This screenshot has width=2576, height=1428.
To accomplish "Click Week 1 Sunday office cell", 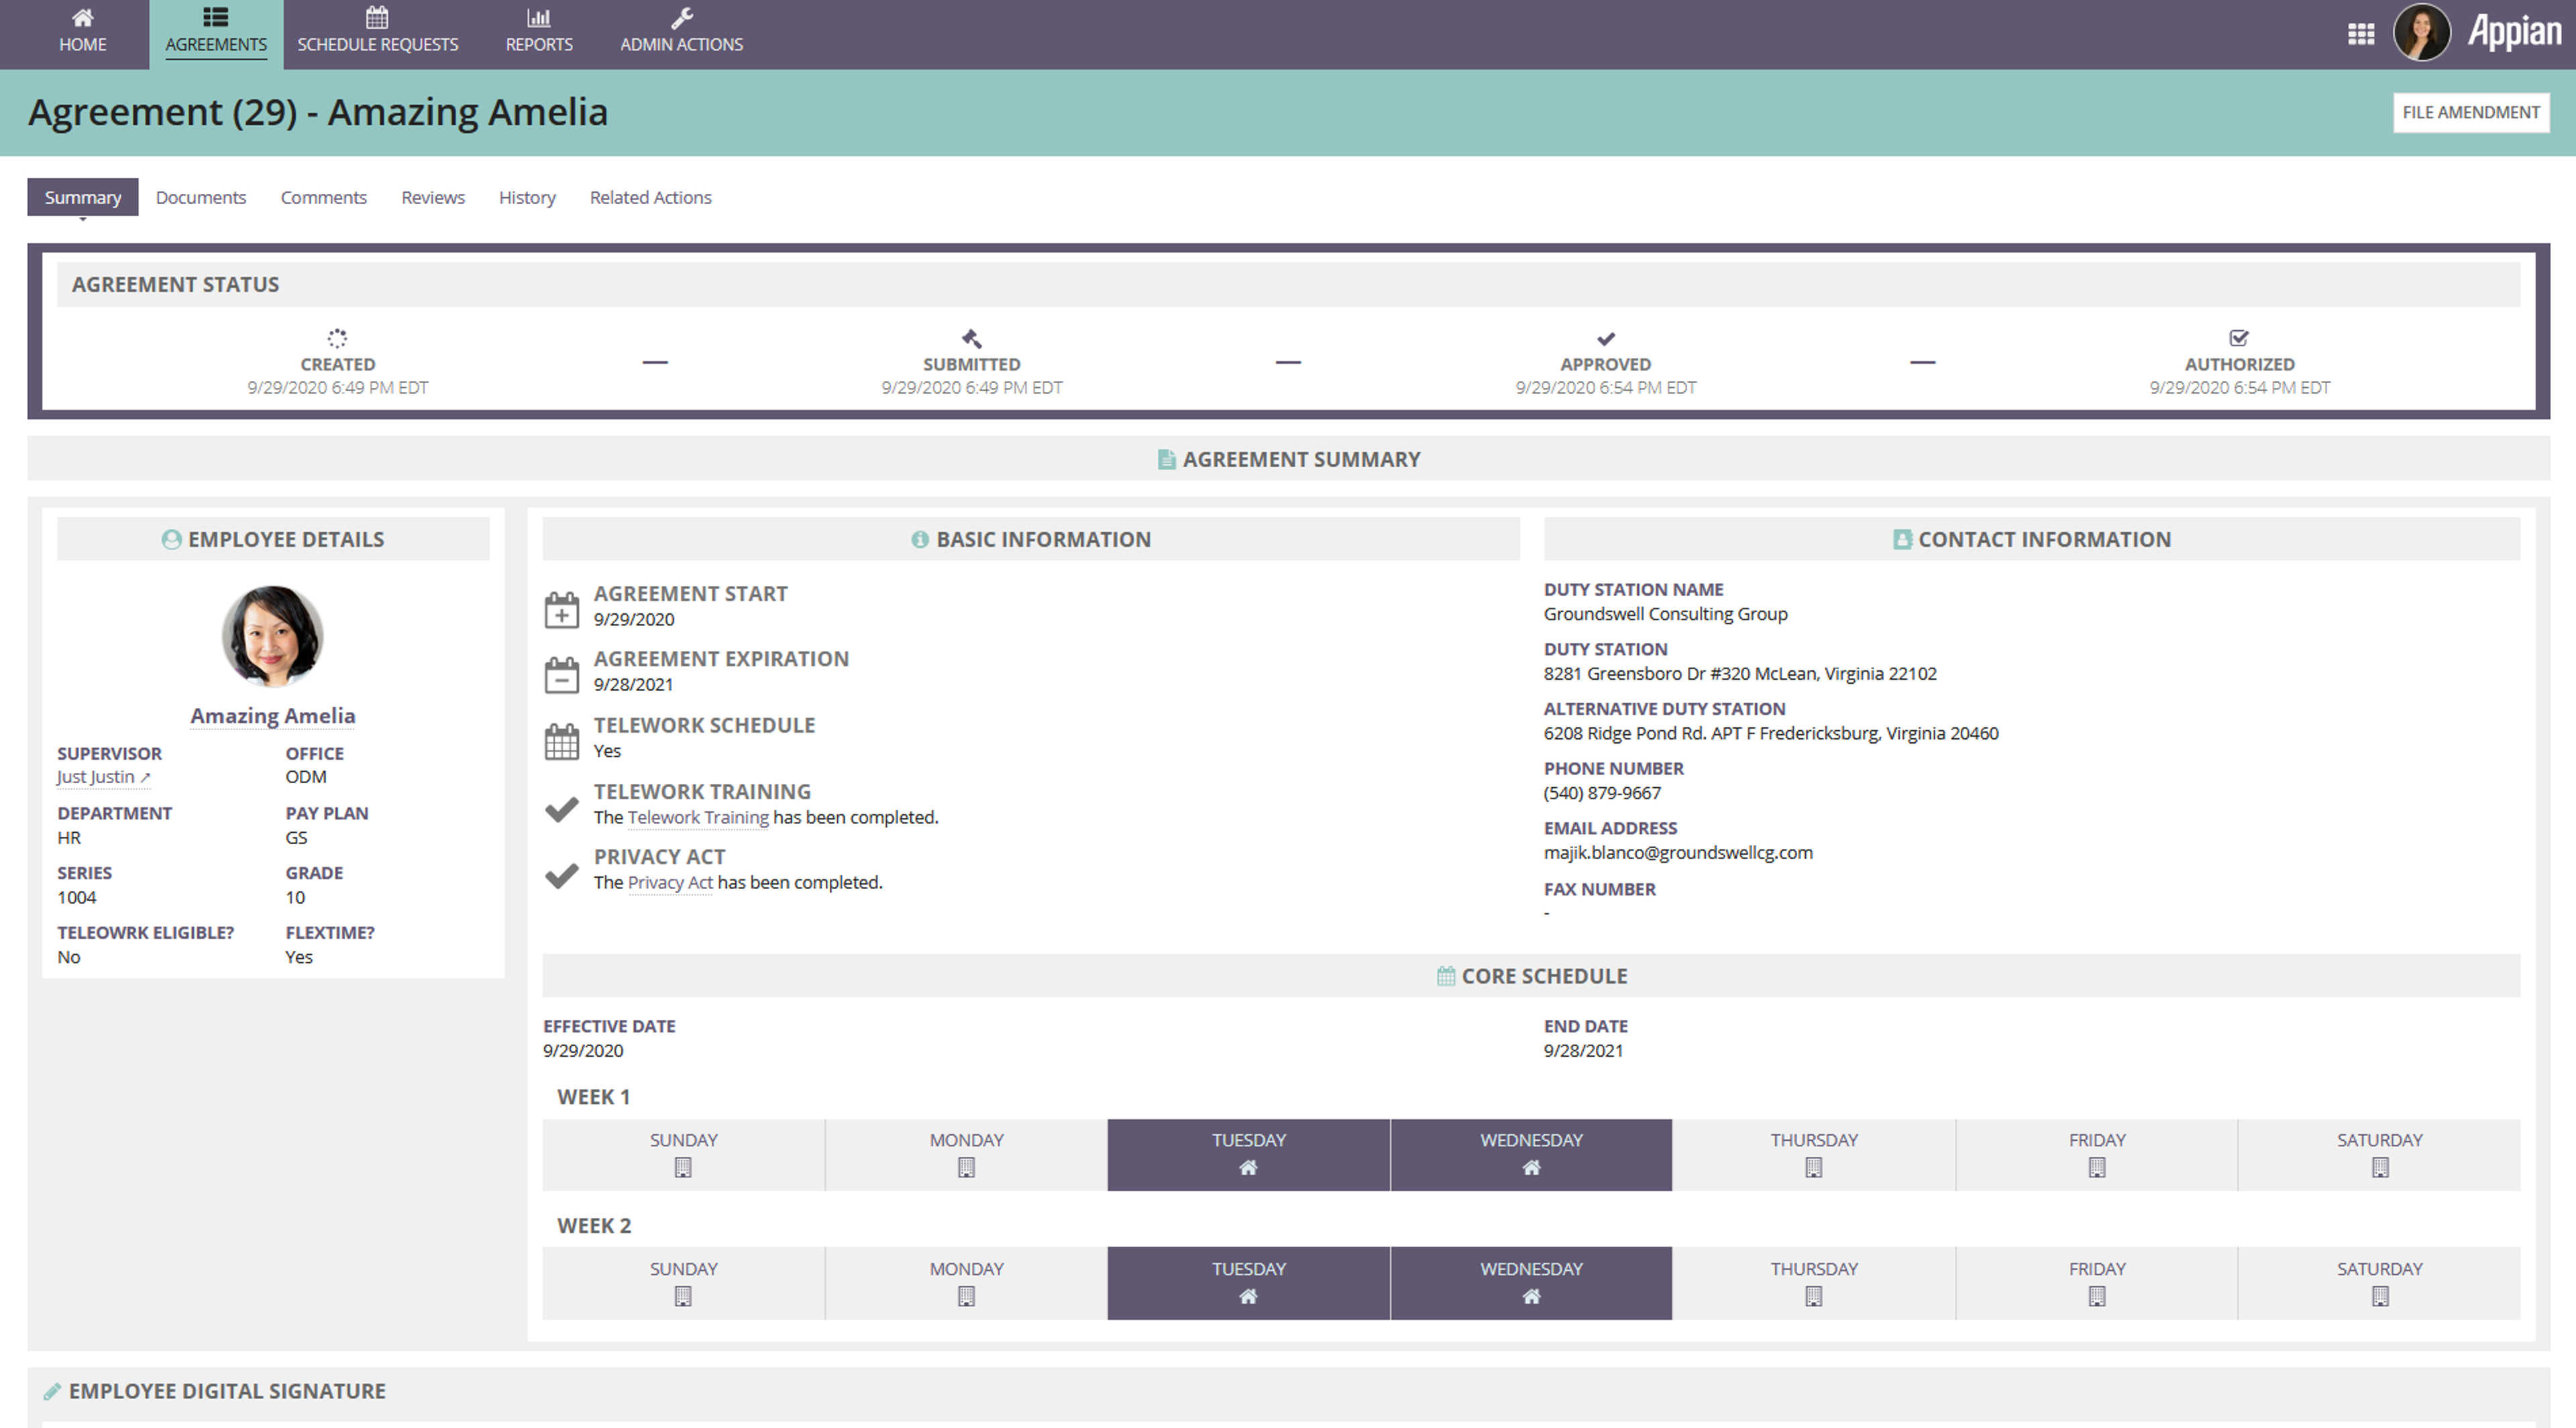I will [x=683, y=1155].
